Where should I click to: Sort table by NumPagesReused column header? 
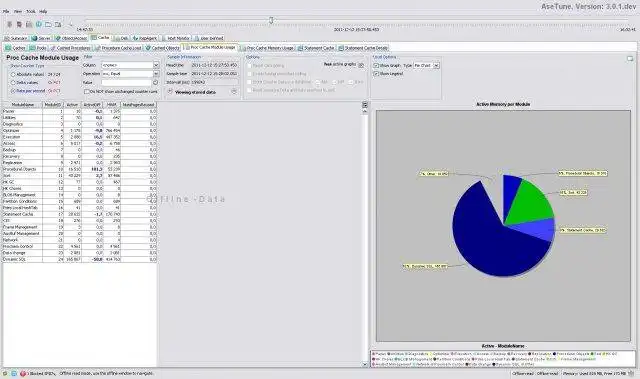click(139, 105)
